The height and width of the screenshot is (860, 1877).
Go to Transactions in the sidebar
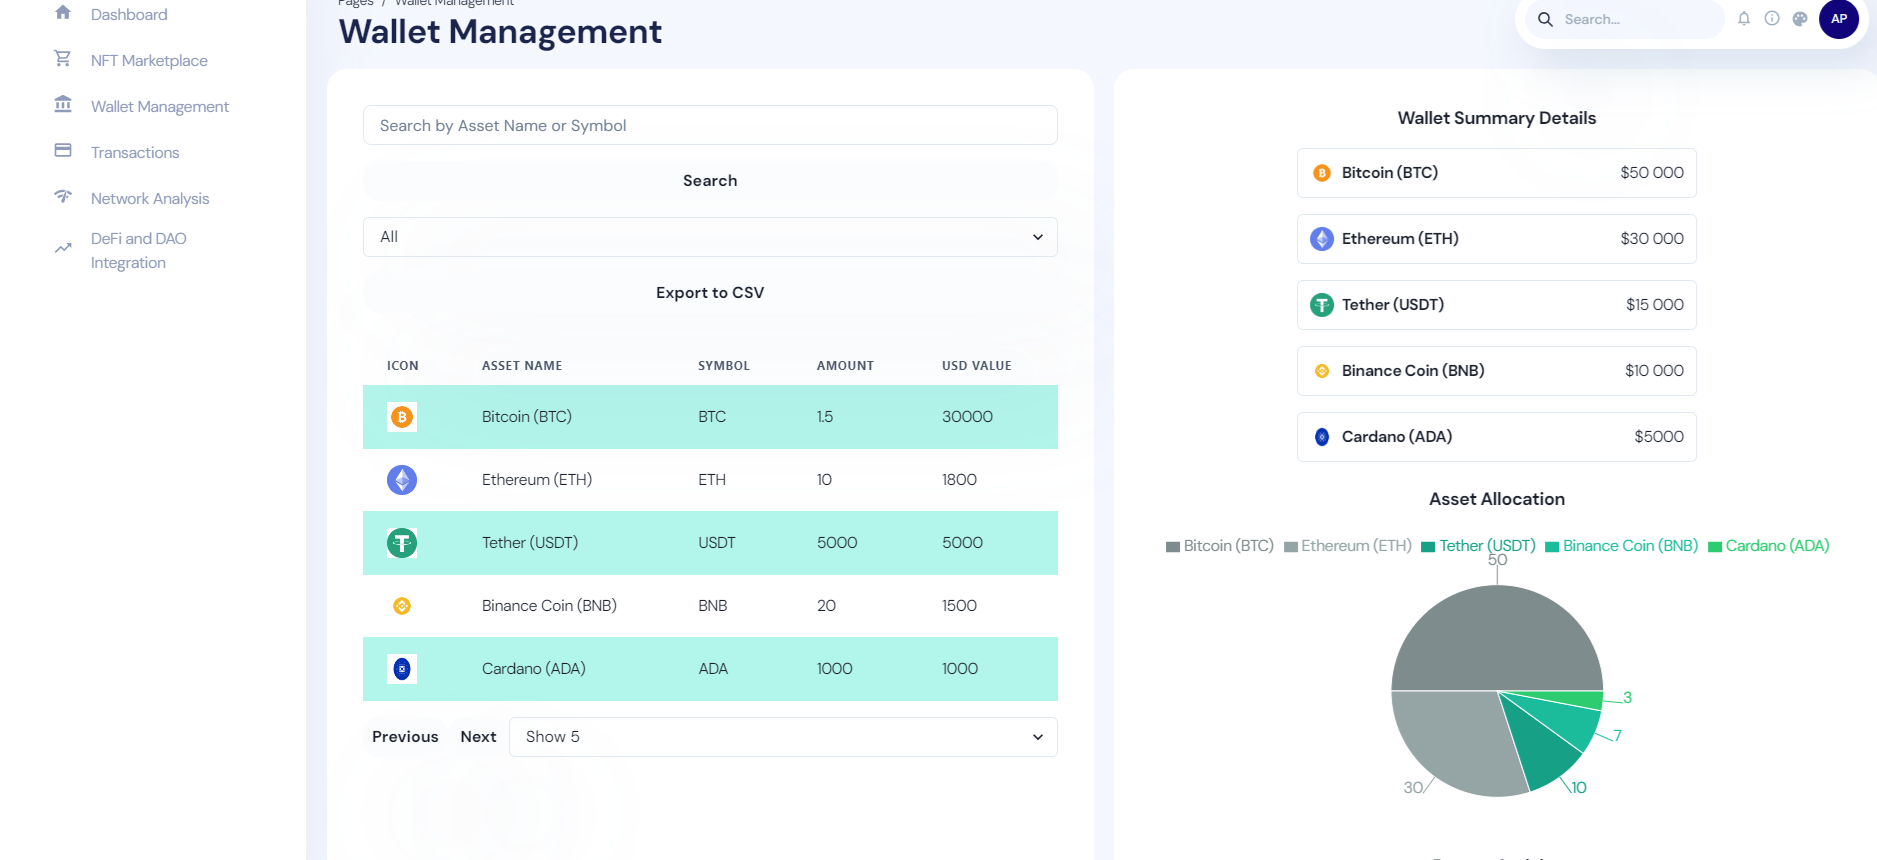[135, 153]
